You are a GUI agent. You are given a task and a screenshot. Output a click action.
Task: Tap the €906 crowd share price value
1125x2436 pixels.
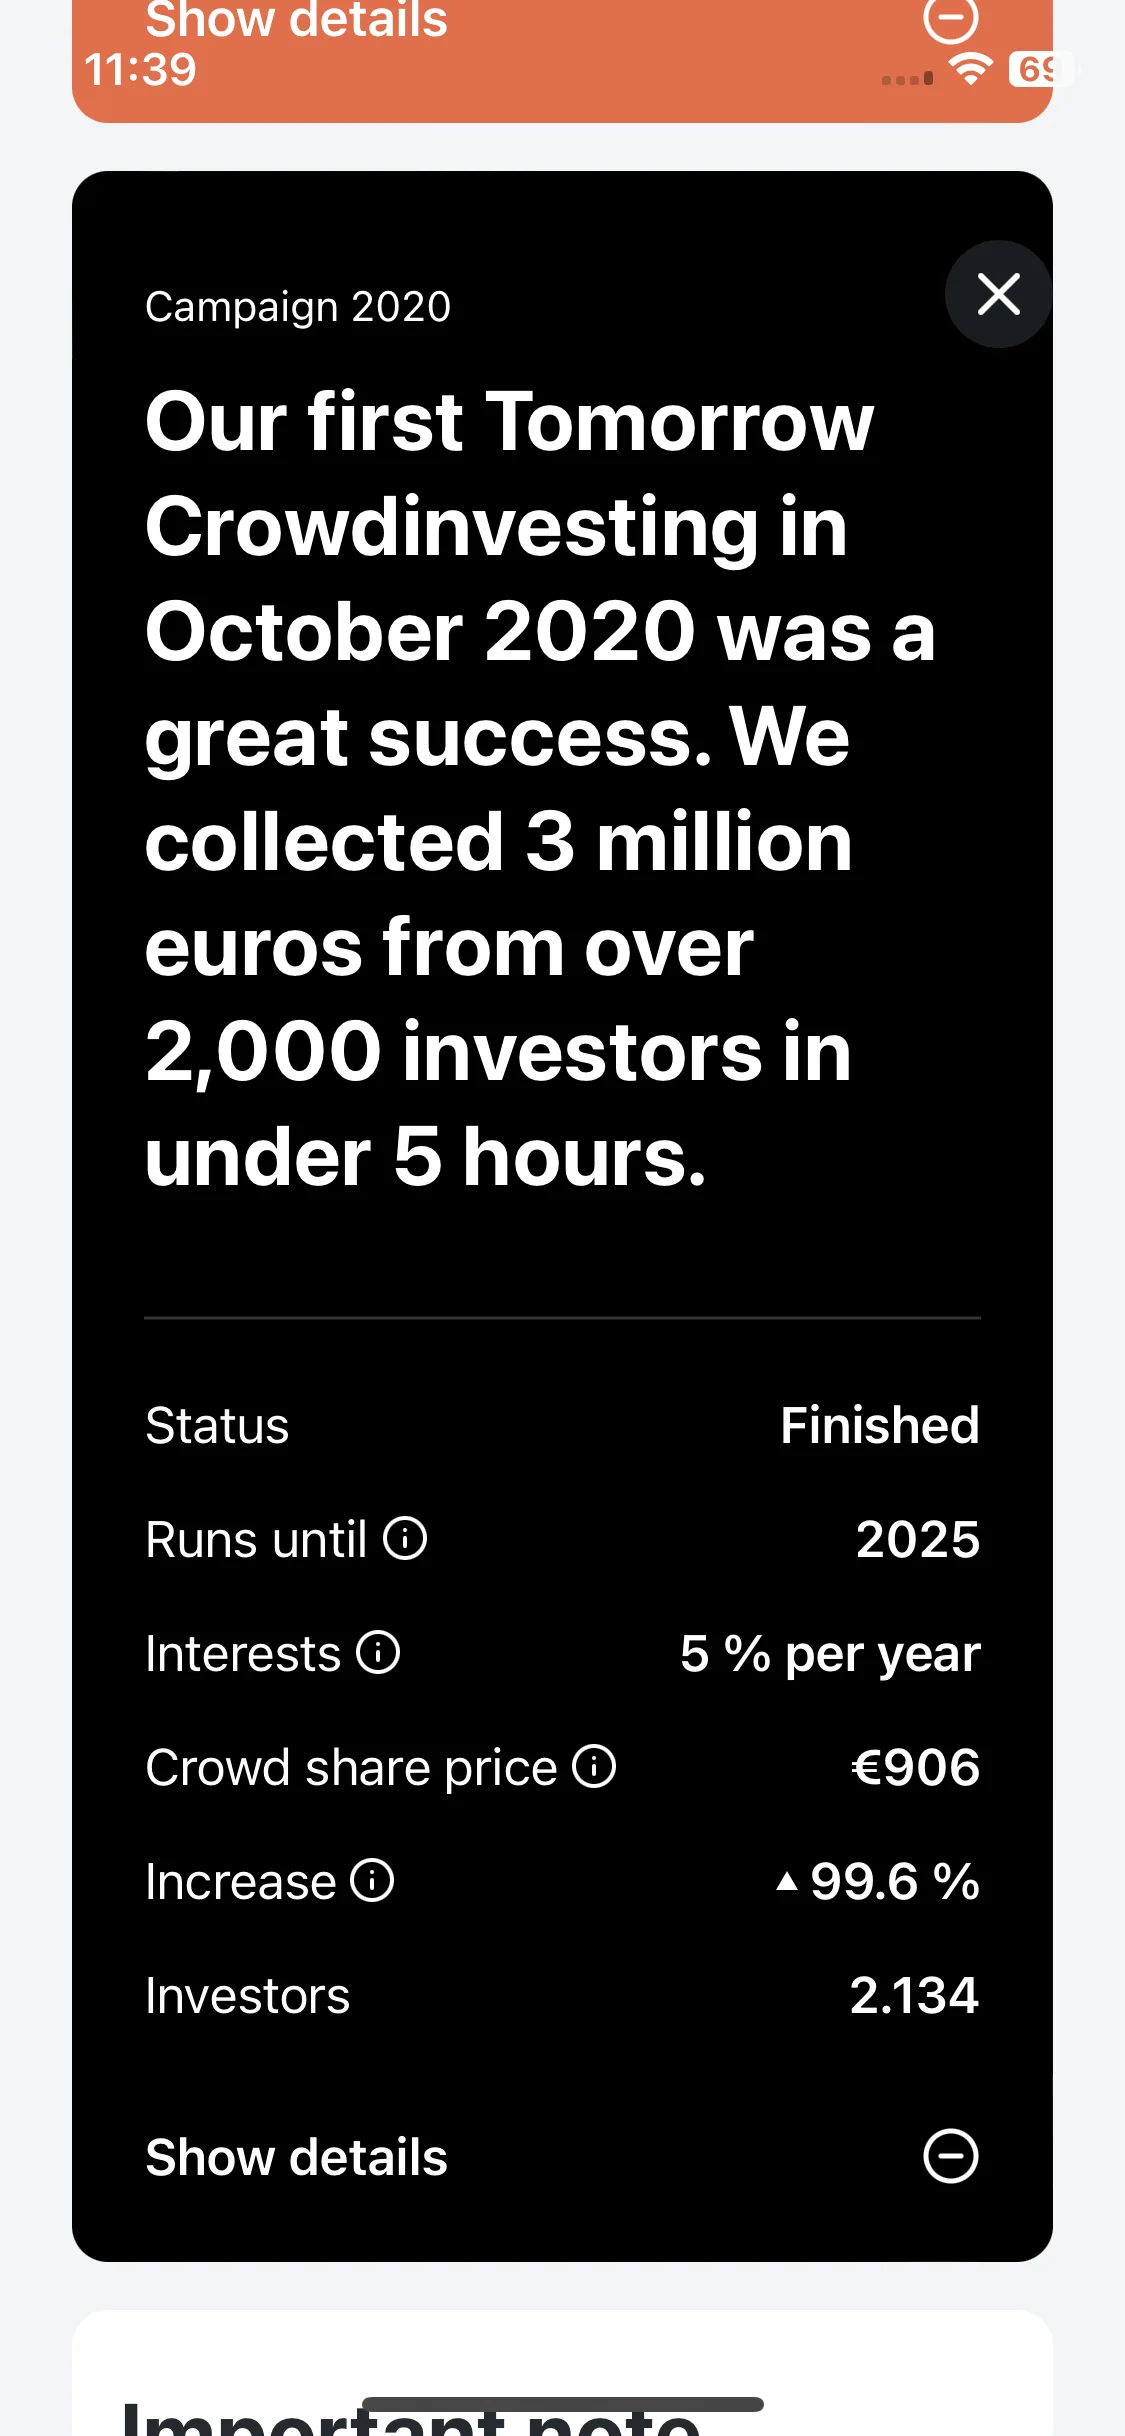[x=916, y=1767]
